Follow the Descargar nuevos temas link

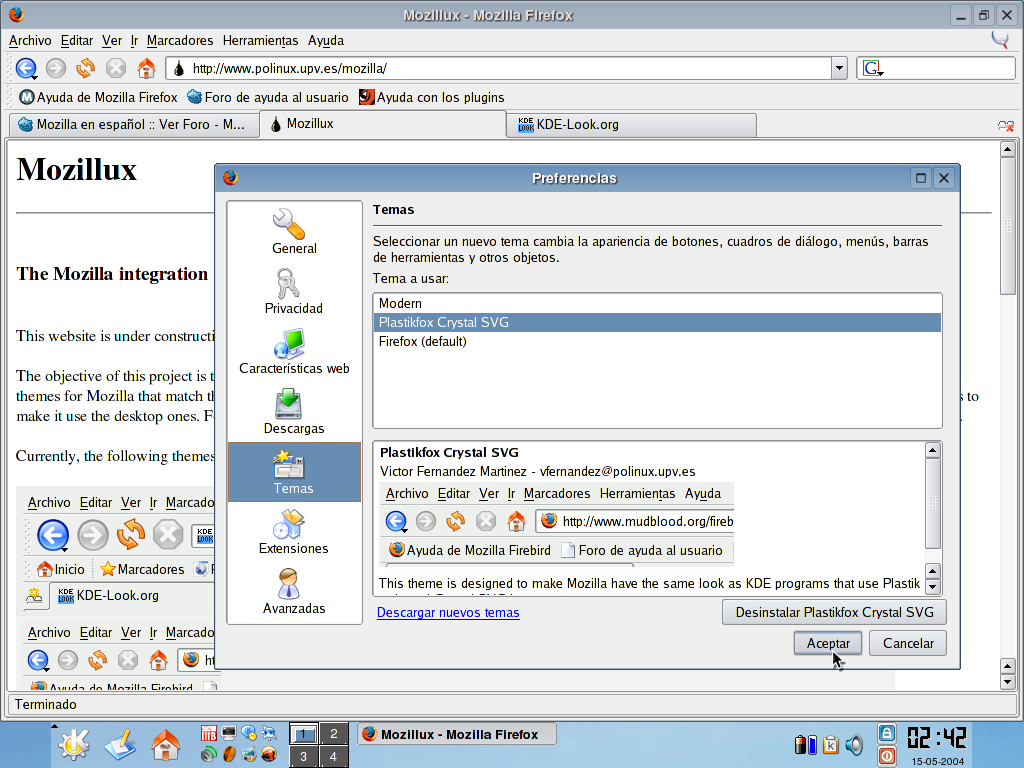click(448, 613)
